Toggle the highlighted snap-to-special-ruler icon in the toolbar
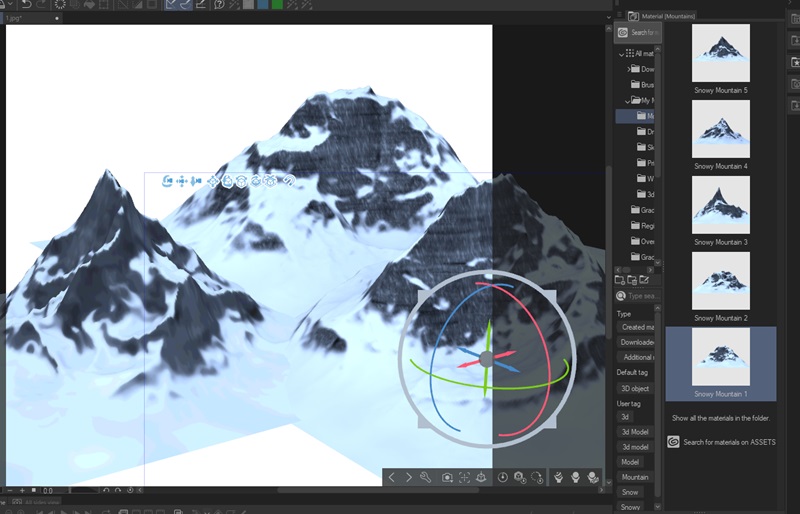The image size is (800, 514). [x=185, y=5]
